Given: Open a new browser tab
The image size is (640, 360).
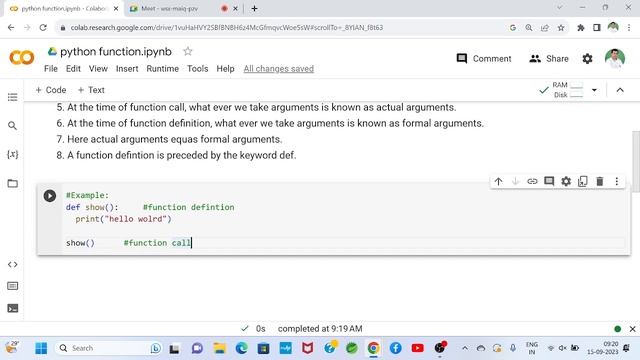Looking at the screenshot, I should coord(254,8).
